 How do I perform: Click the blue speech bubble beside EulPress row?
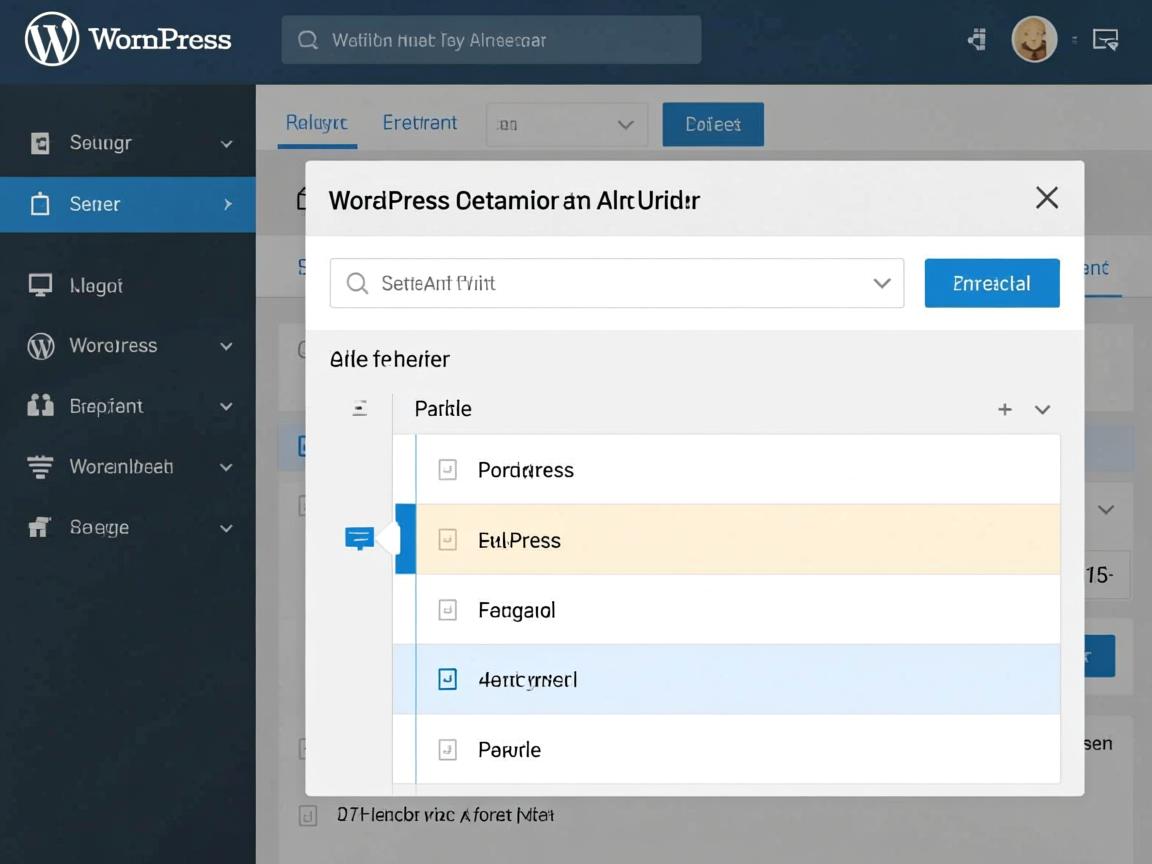360,538
